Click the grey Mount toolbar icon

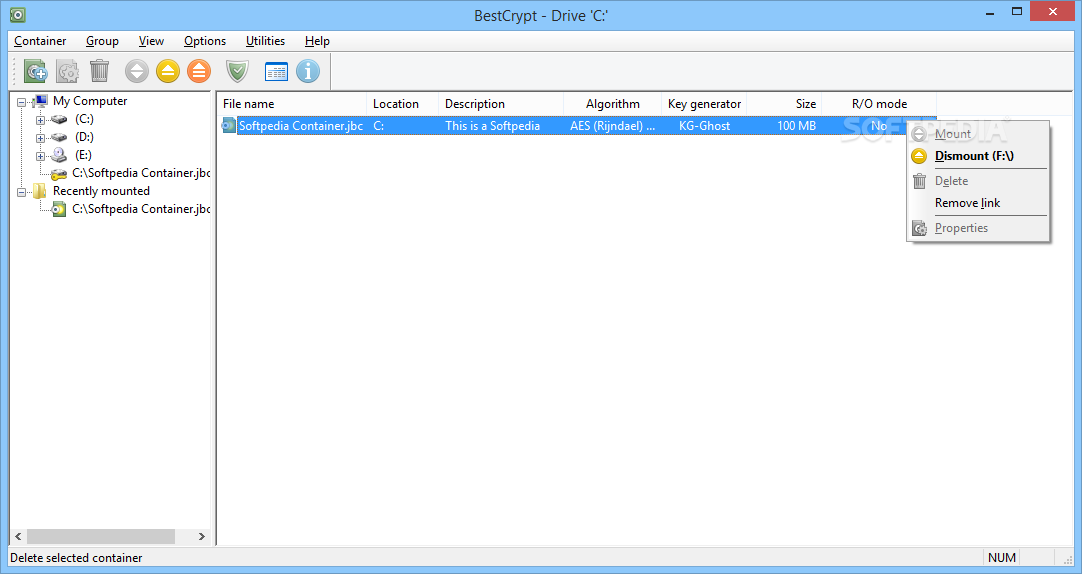[x=137, y=71]
